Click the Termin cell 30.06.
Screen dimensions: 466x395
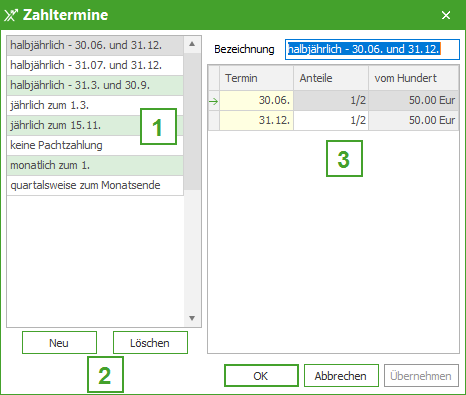pyautogui.click(x=256, y=100)
